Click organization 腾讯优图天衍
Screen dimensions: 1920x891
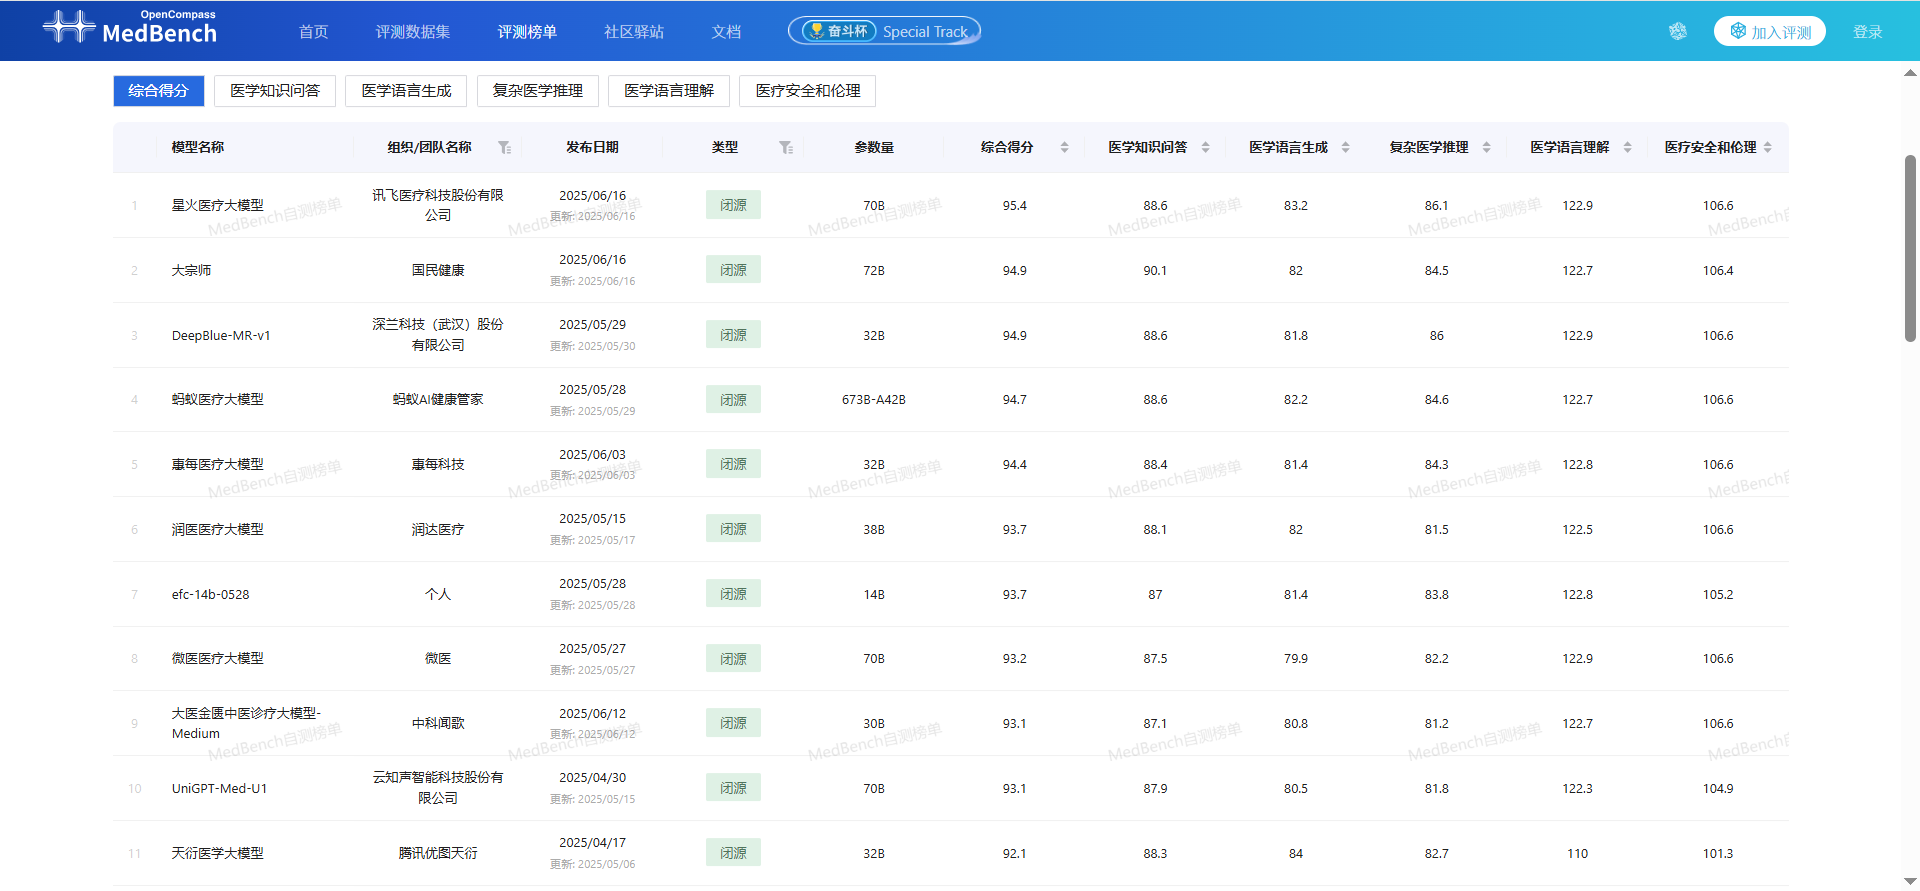[x=438, y=854]
